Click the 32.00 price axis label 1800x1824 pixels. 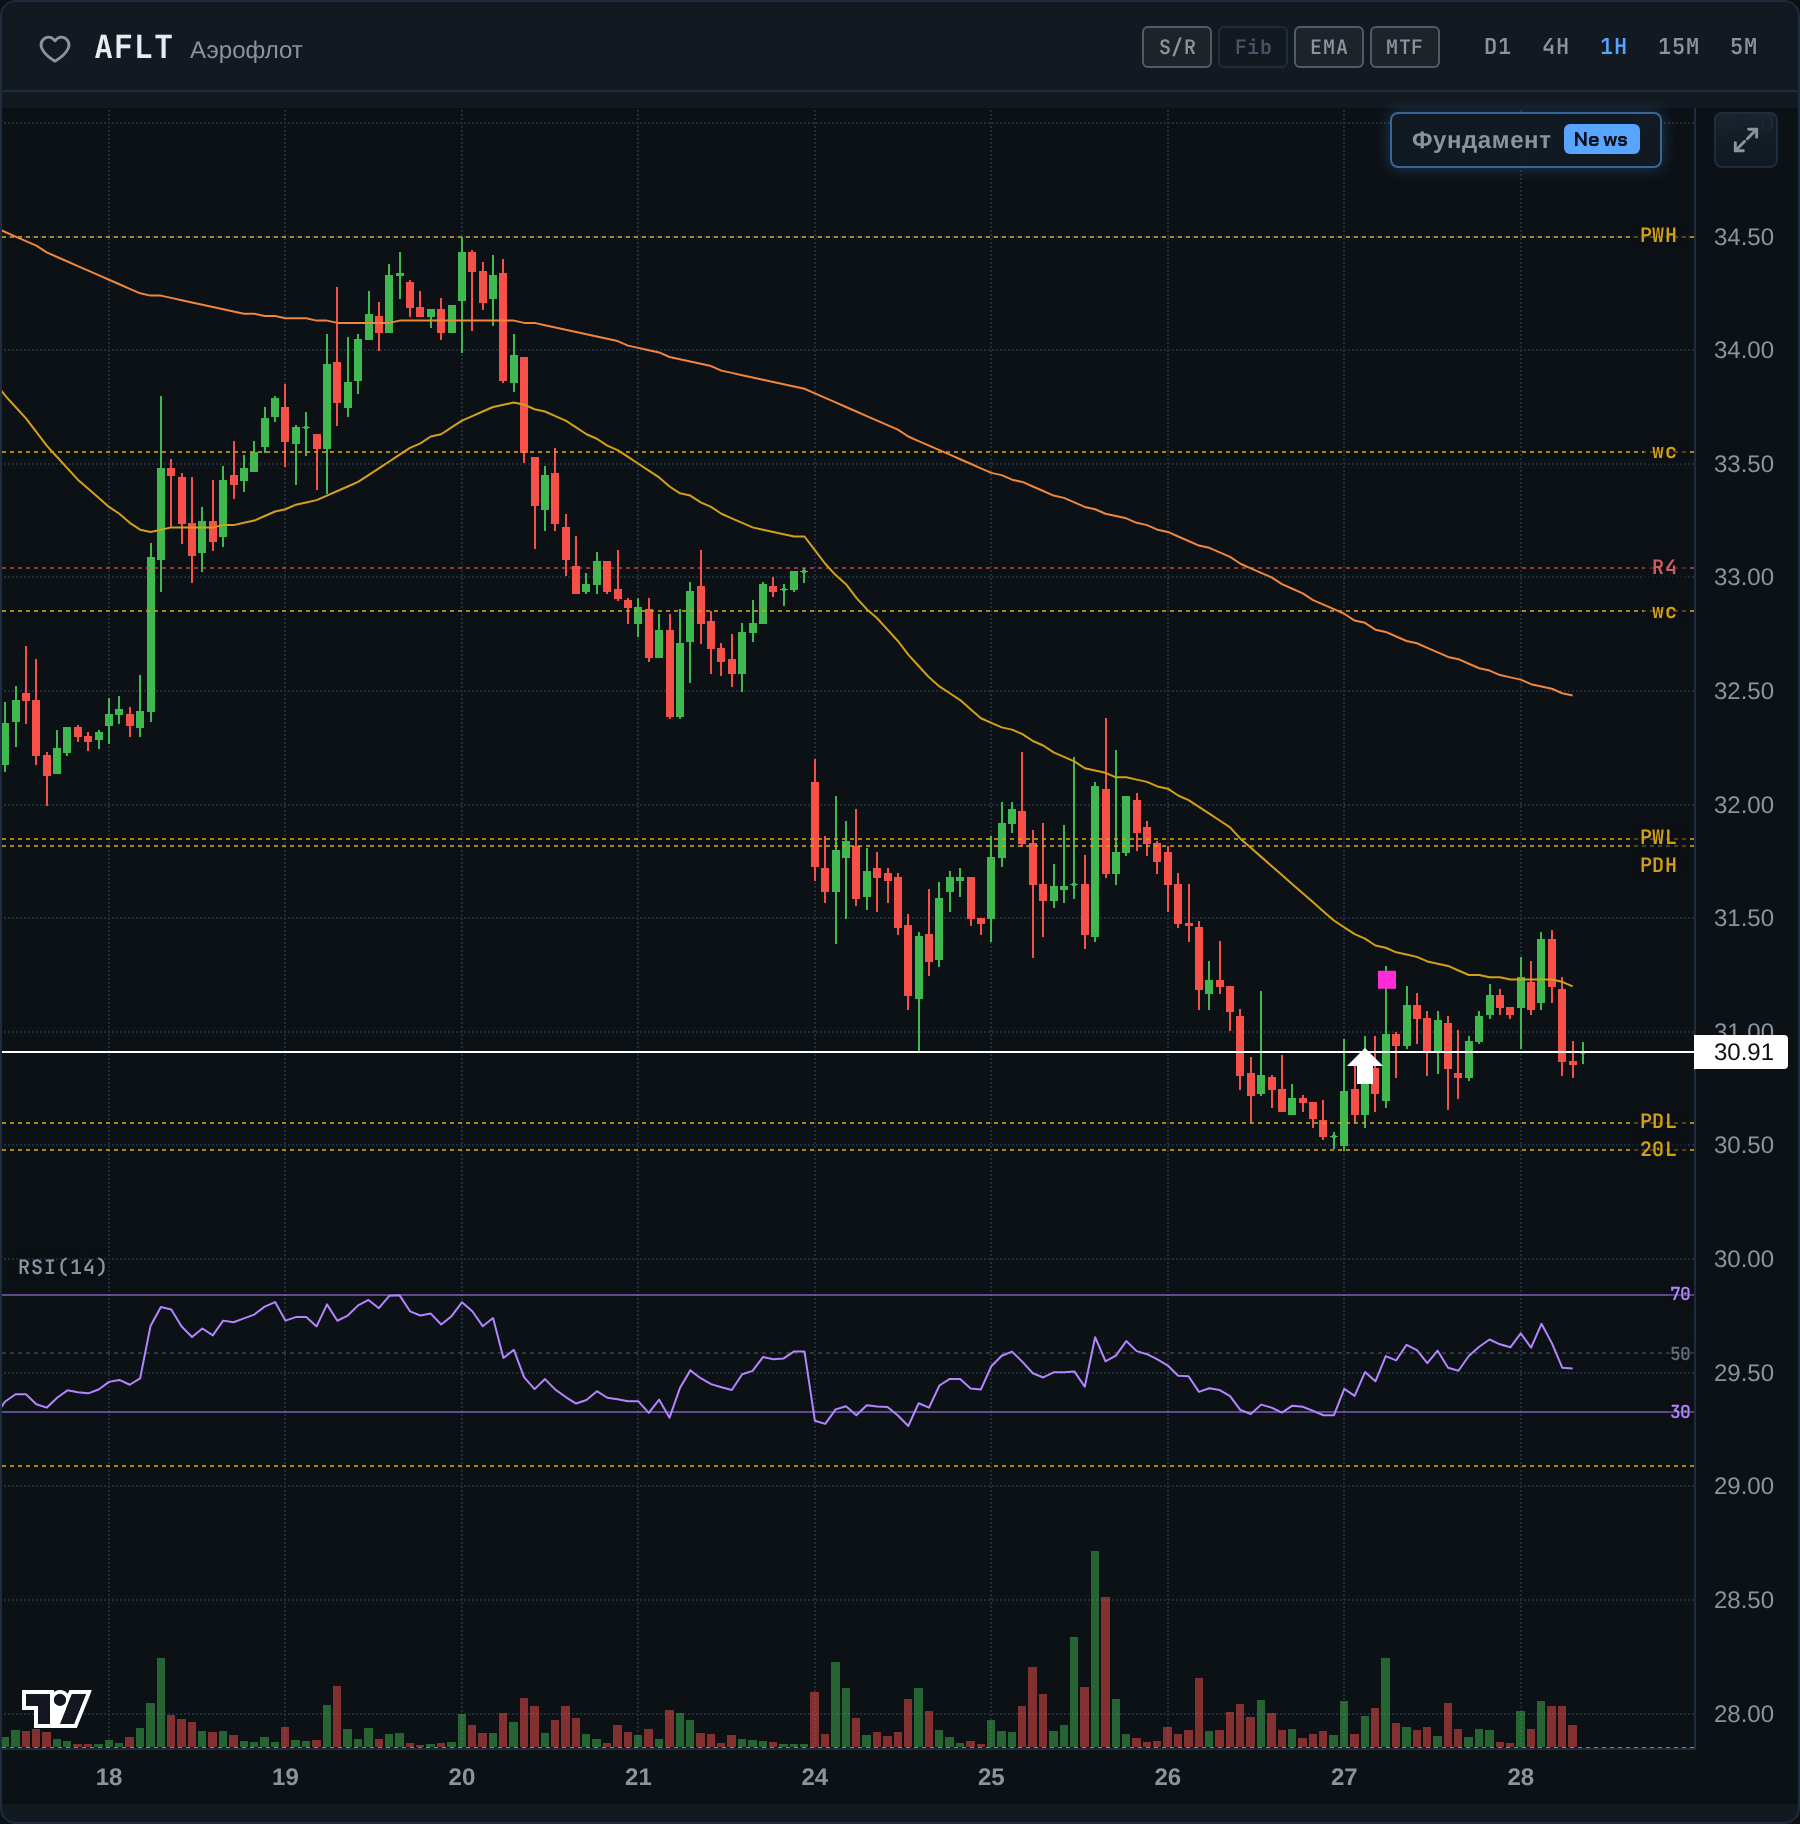[1743, 805]
